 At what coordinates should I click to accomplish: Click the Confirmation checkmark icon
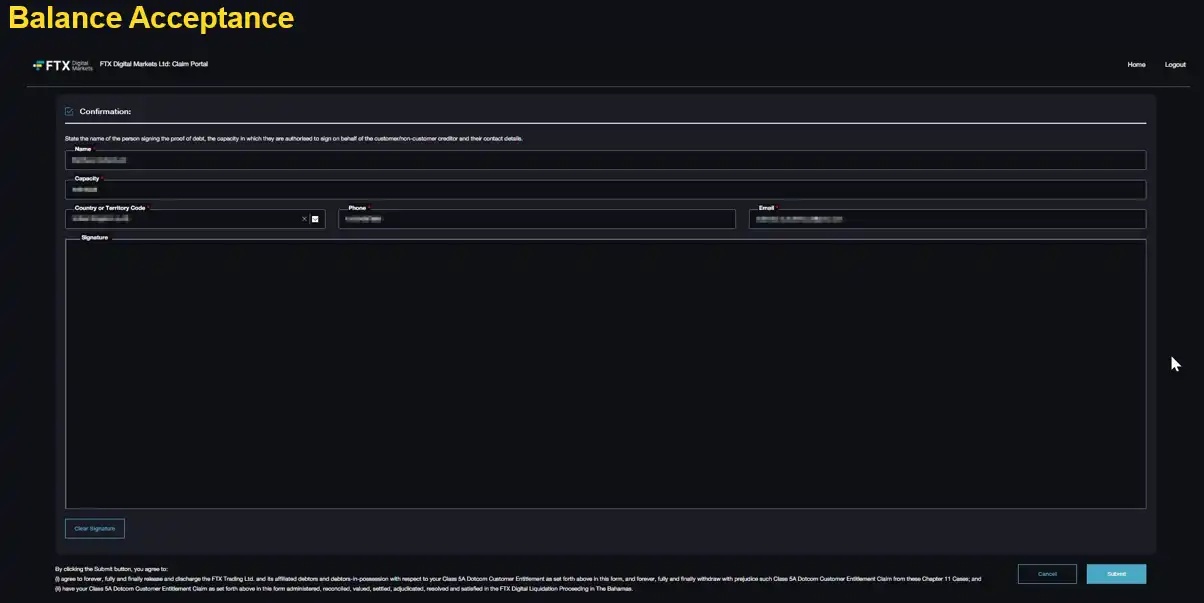click(x=69, y=112)
